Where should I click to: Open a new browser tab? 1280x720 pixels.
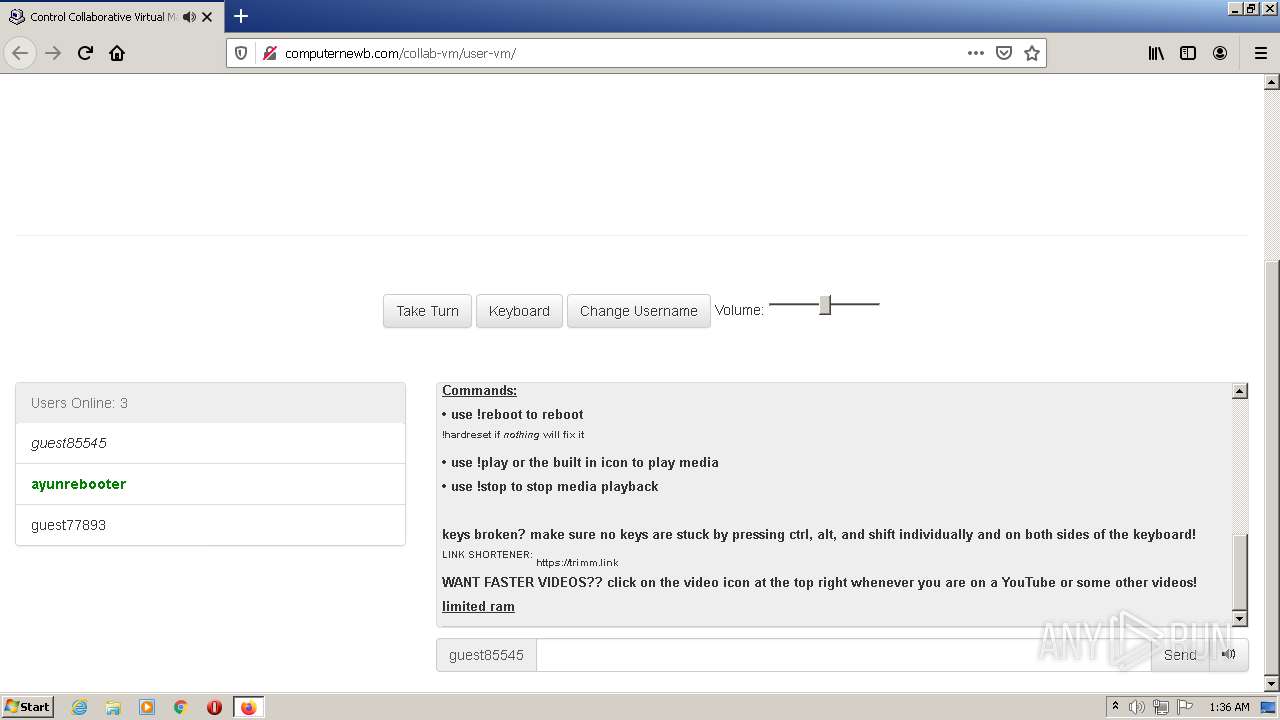click(x=241, y=16)
